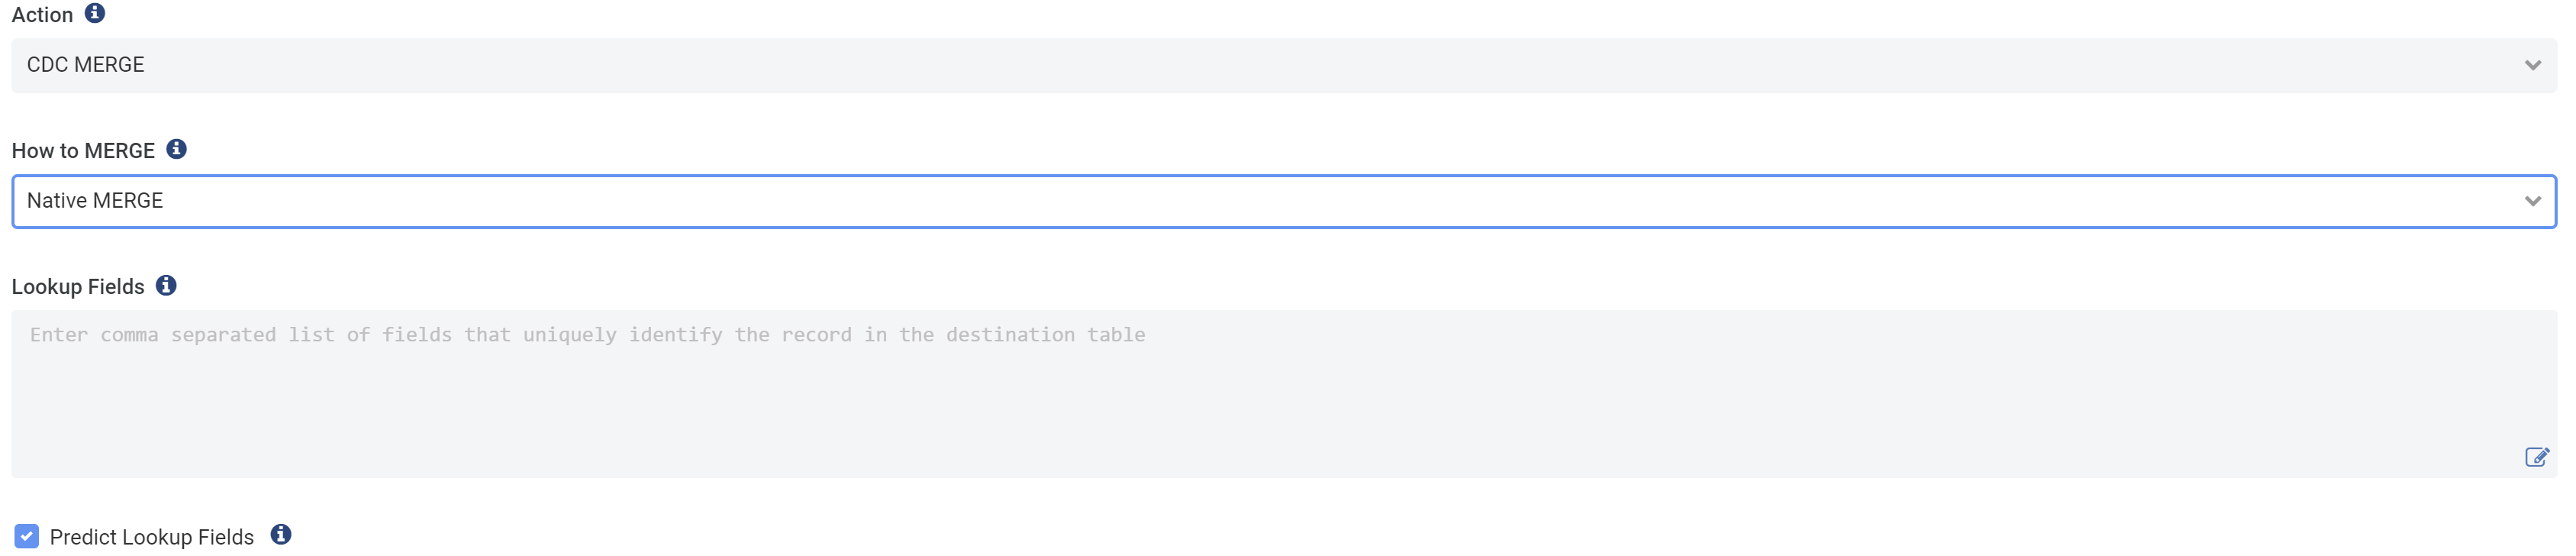Click the Lookup Fields label
The image size is (2576, 556).
pyautogui.click(x=78, y=287)
